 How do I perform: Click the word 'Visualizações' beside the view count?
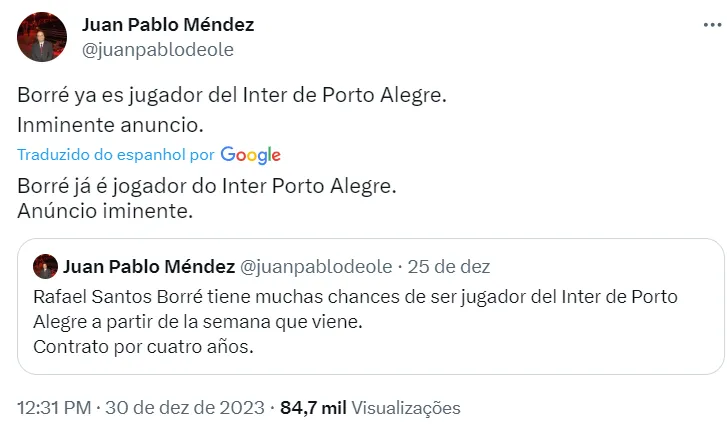pos(407,408)
